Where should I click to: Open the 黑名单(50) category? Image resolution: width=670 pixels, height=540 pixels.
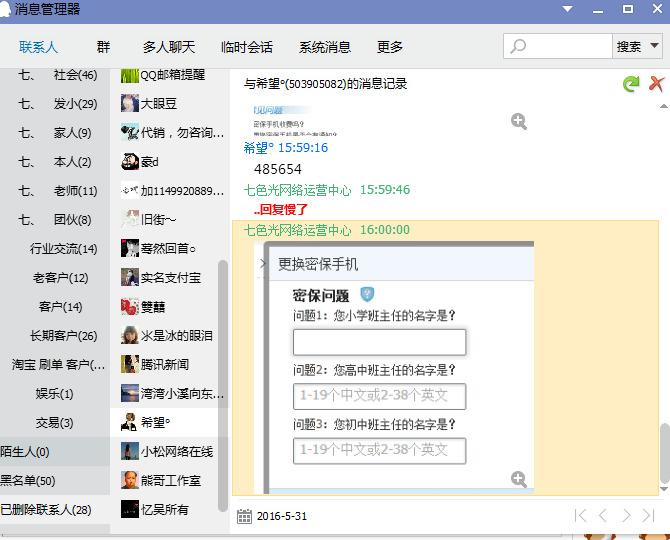tap(55, 481)
